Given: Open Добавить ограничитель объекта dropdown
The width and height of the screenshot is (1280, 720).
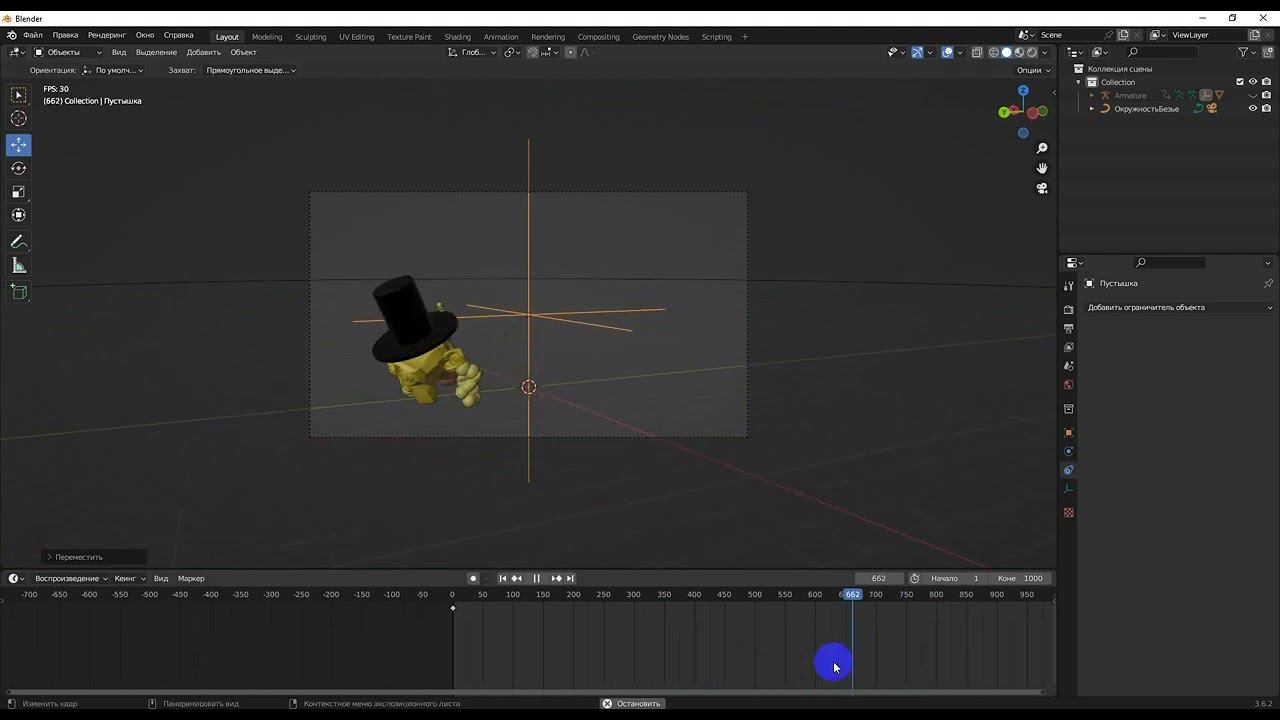Looking at the screenshot, I should point(1179,307).
